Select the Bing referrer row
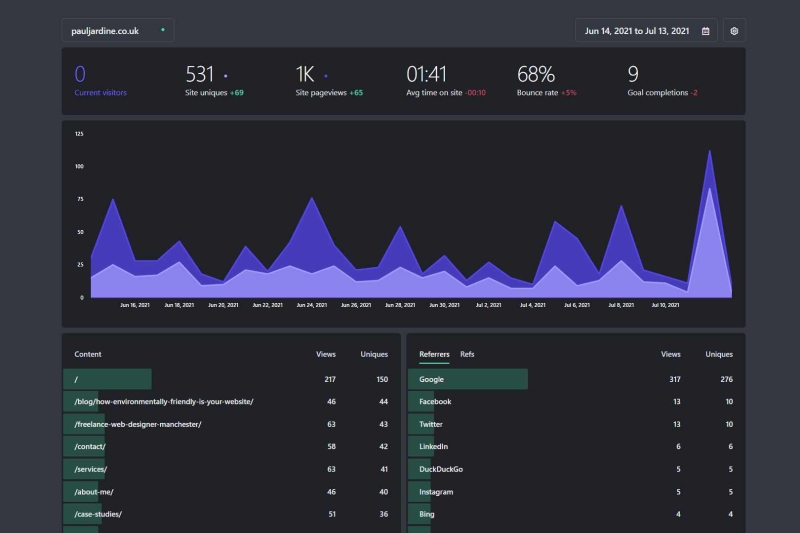The image size is (800, 533). [x=576, y=514]
